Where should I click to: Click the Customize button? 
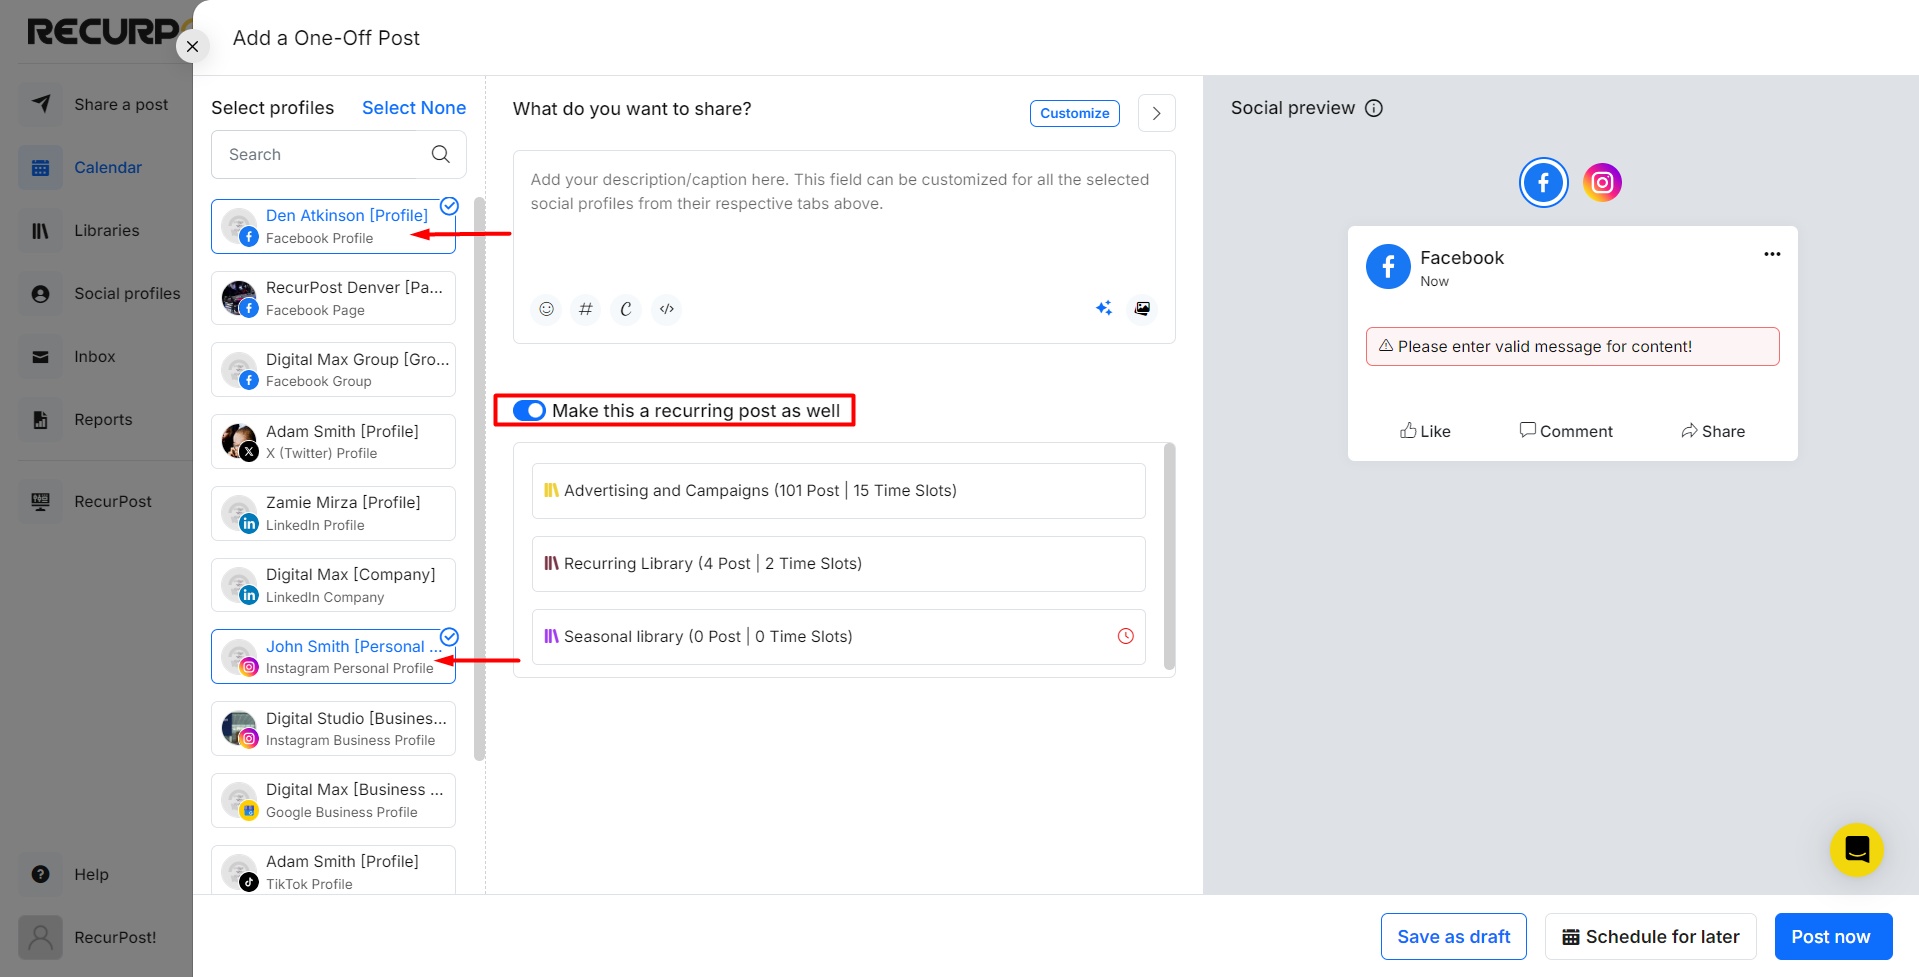(x=1074, y=113)
